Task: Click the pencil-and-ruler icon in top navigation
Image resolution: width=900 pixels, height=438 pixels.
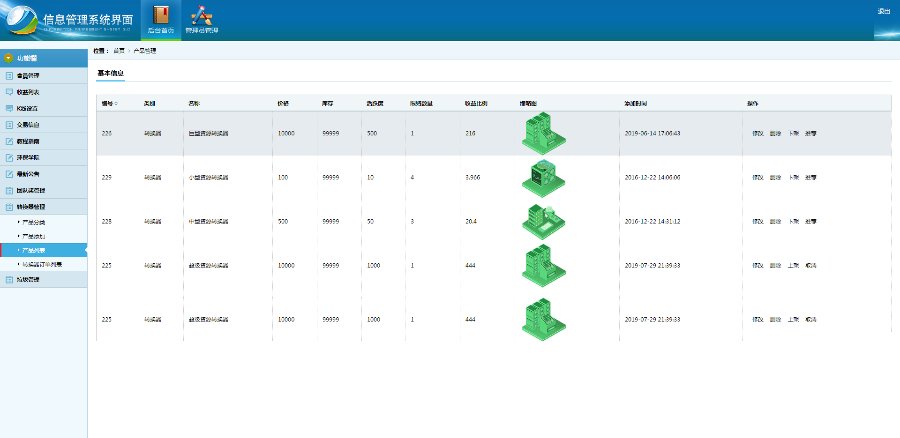Action: tap(201, 15)
